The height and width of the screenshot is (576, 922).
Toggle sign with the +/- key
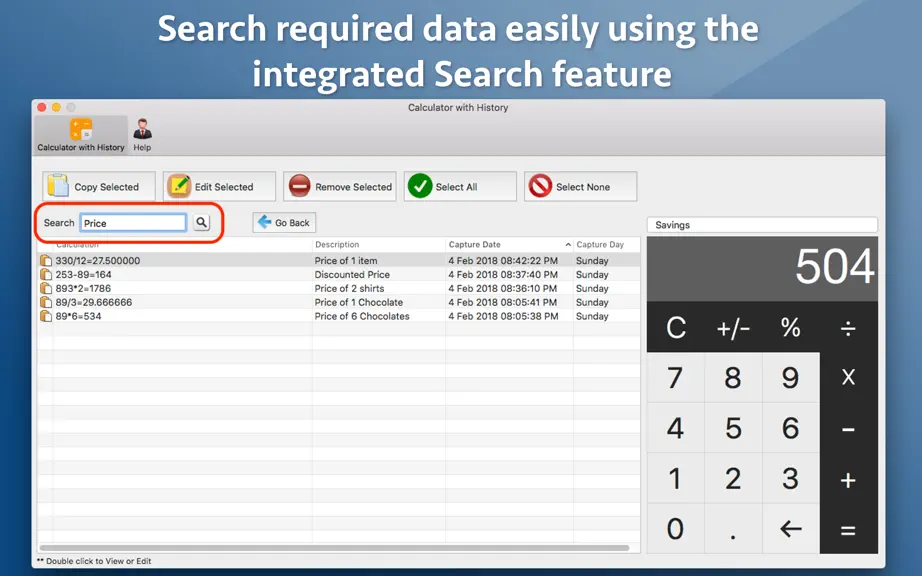(733, 327)
